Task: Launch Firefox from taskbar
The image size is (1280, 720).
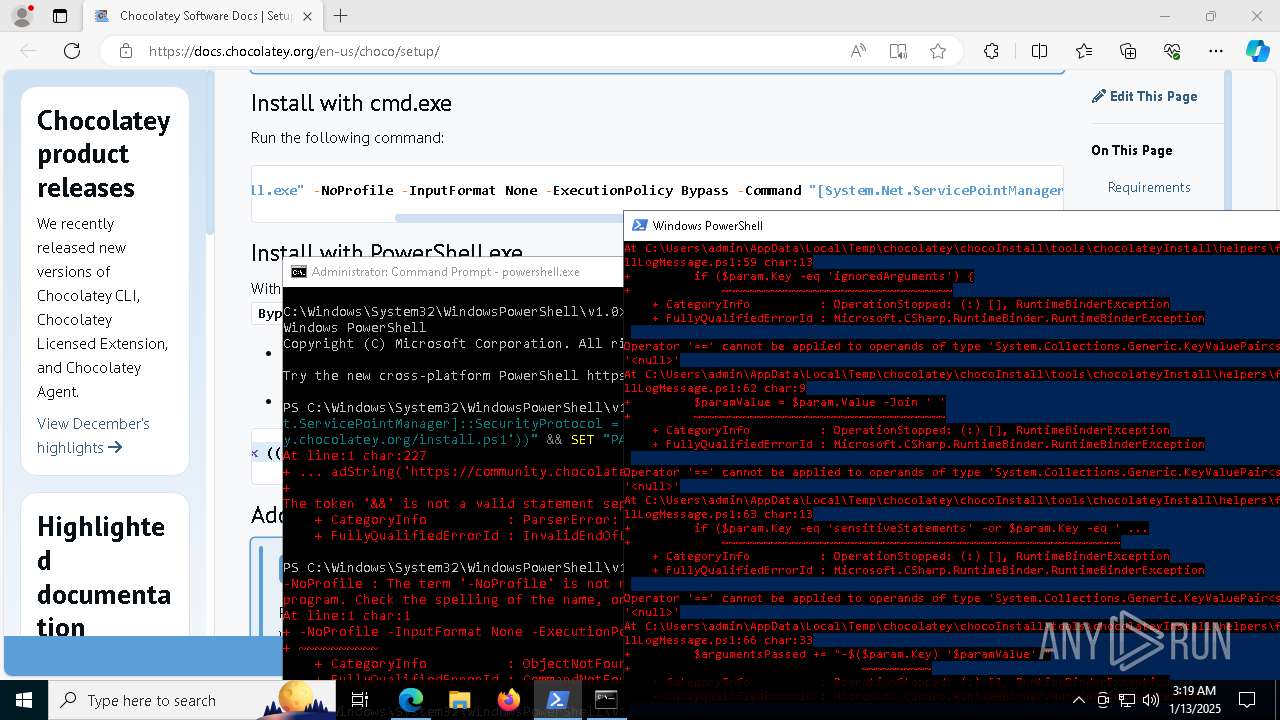Action: tap(509, 700)
